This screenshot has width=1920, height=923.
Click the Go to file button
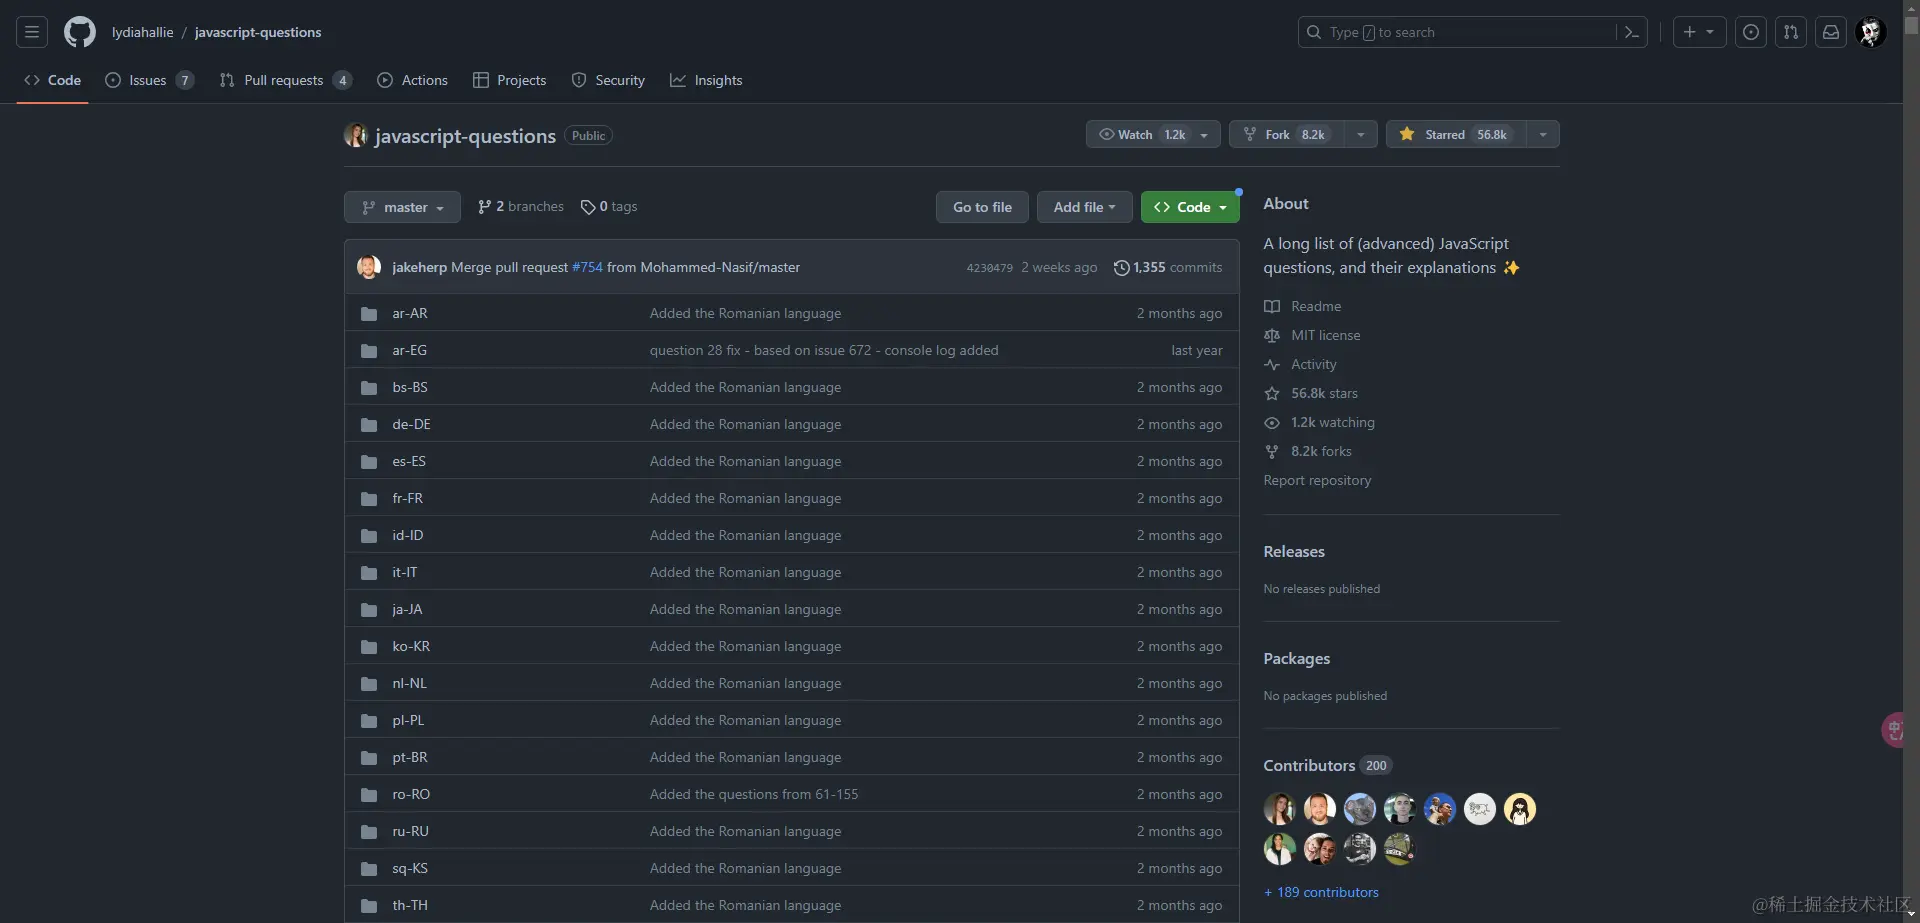point(982,207)
